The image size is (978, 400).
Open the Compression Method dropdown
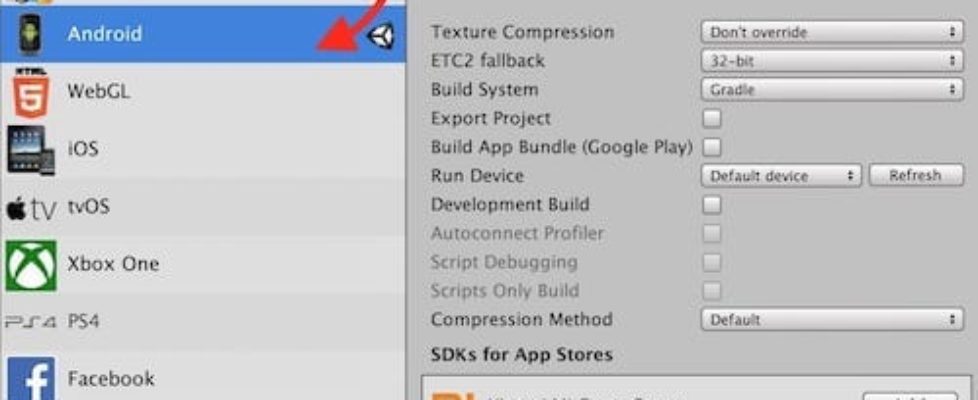(831, 320)
